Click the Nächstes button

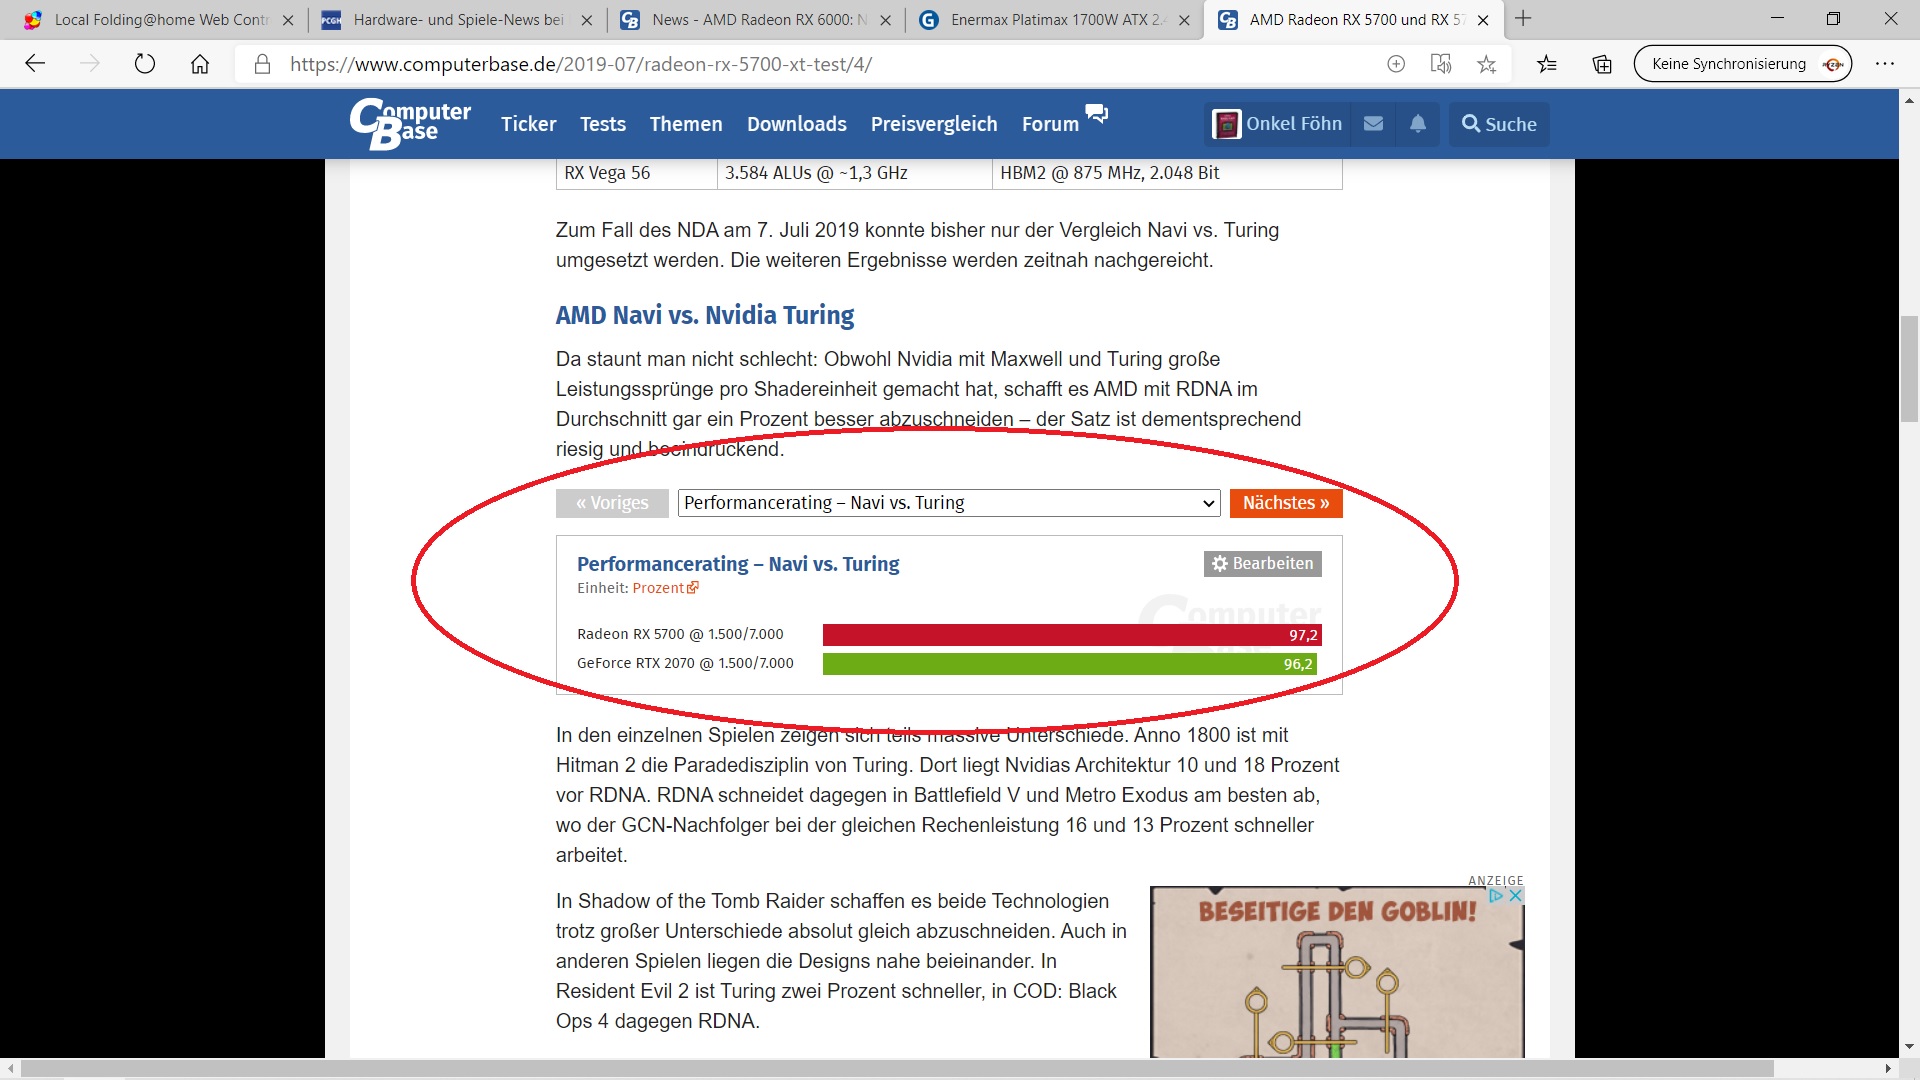pos(1285,503)
